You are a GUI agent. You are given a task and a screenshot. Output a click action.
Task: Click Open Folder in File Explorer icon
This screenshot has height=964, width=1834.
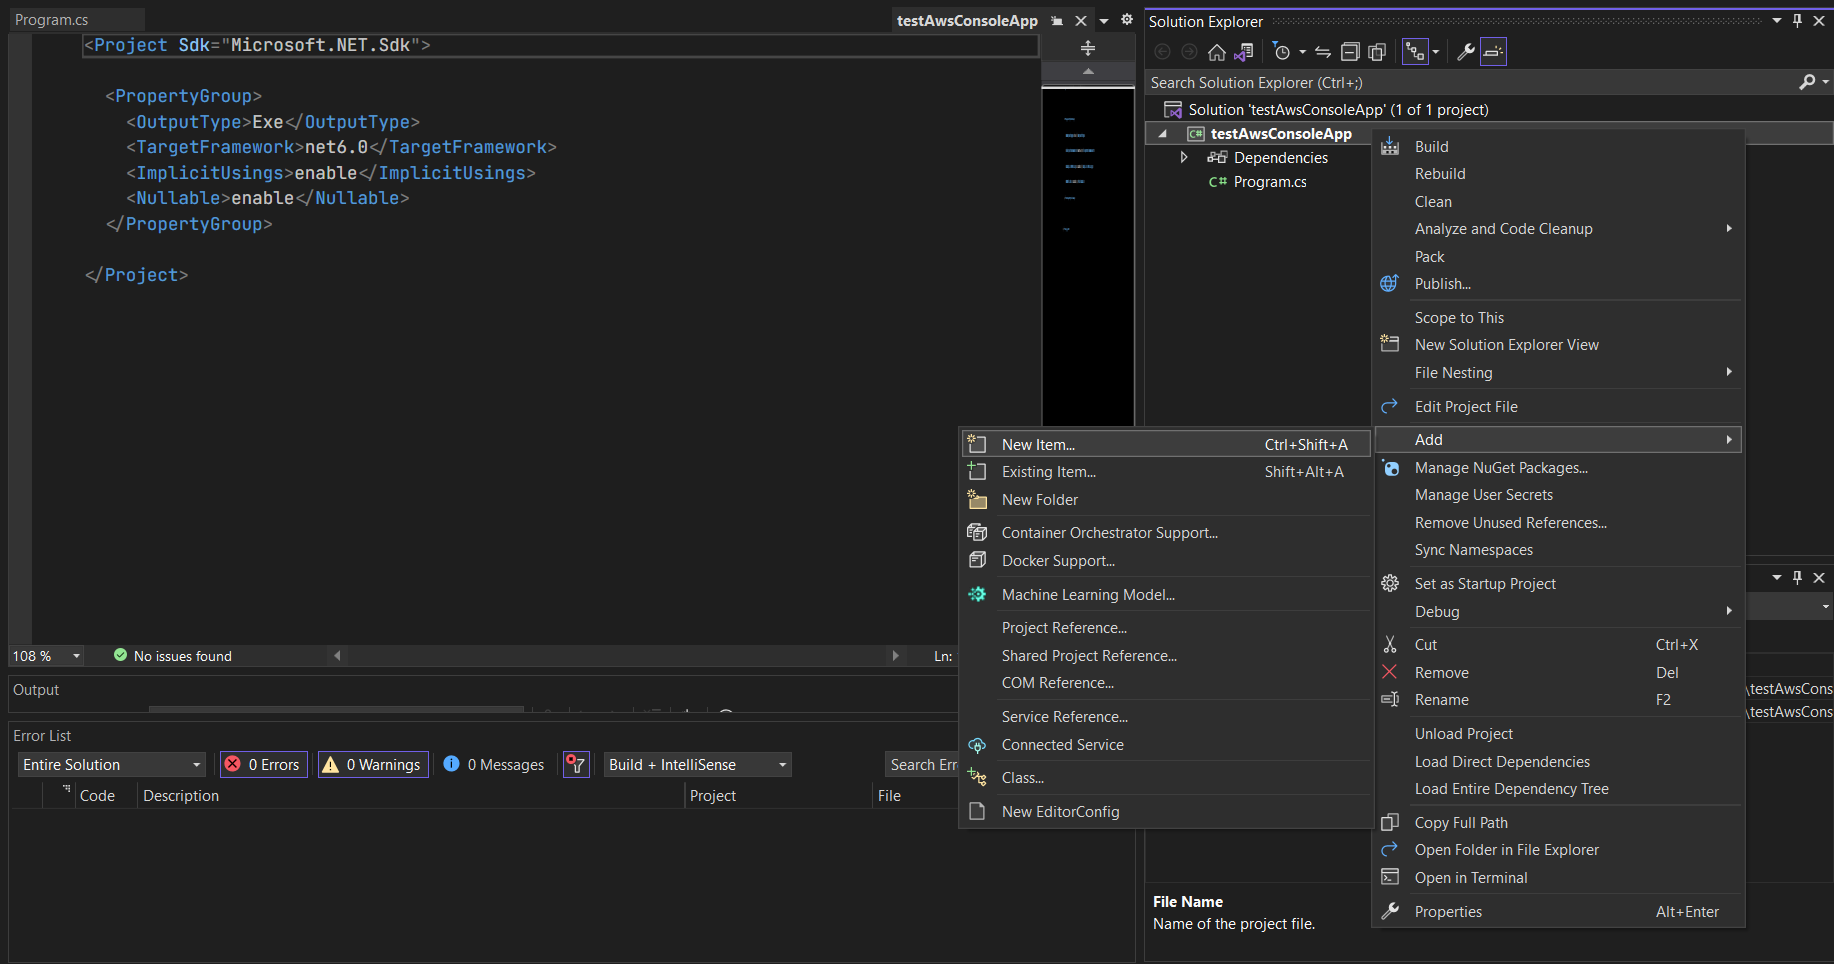[1390, 850]
